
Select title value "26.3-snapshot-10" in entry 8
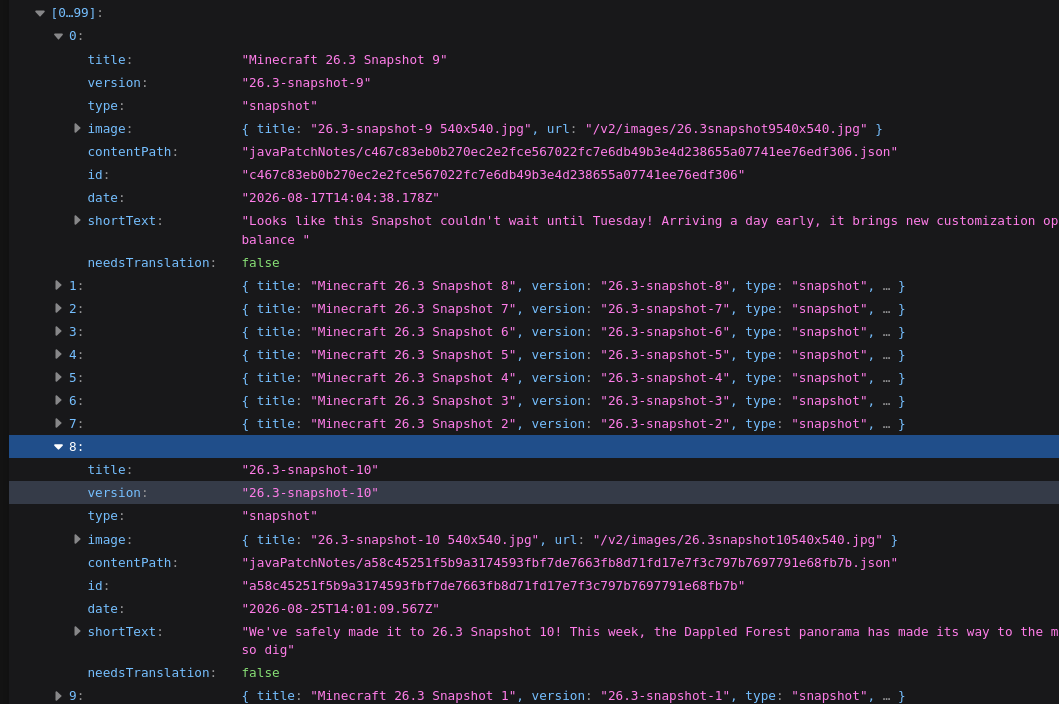[x=310, y=470]
